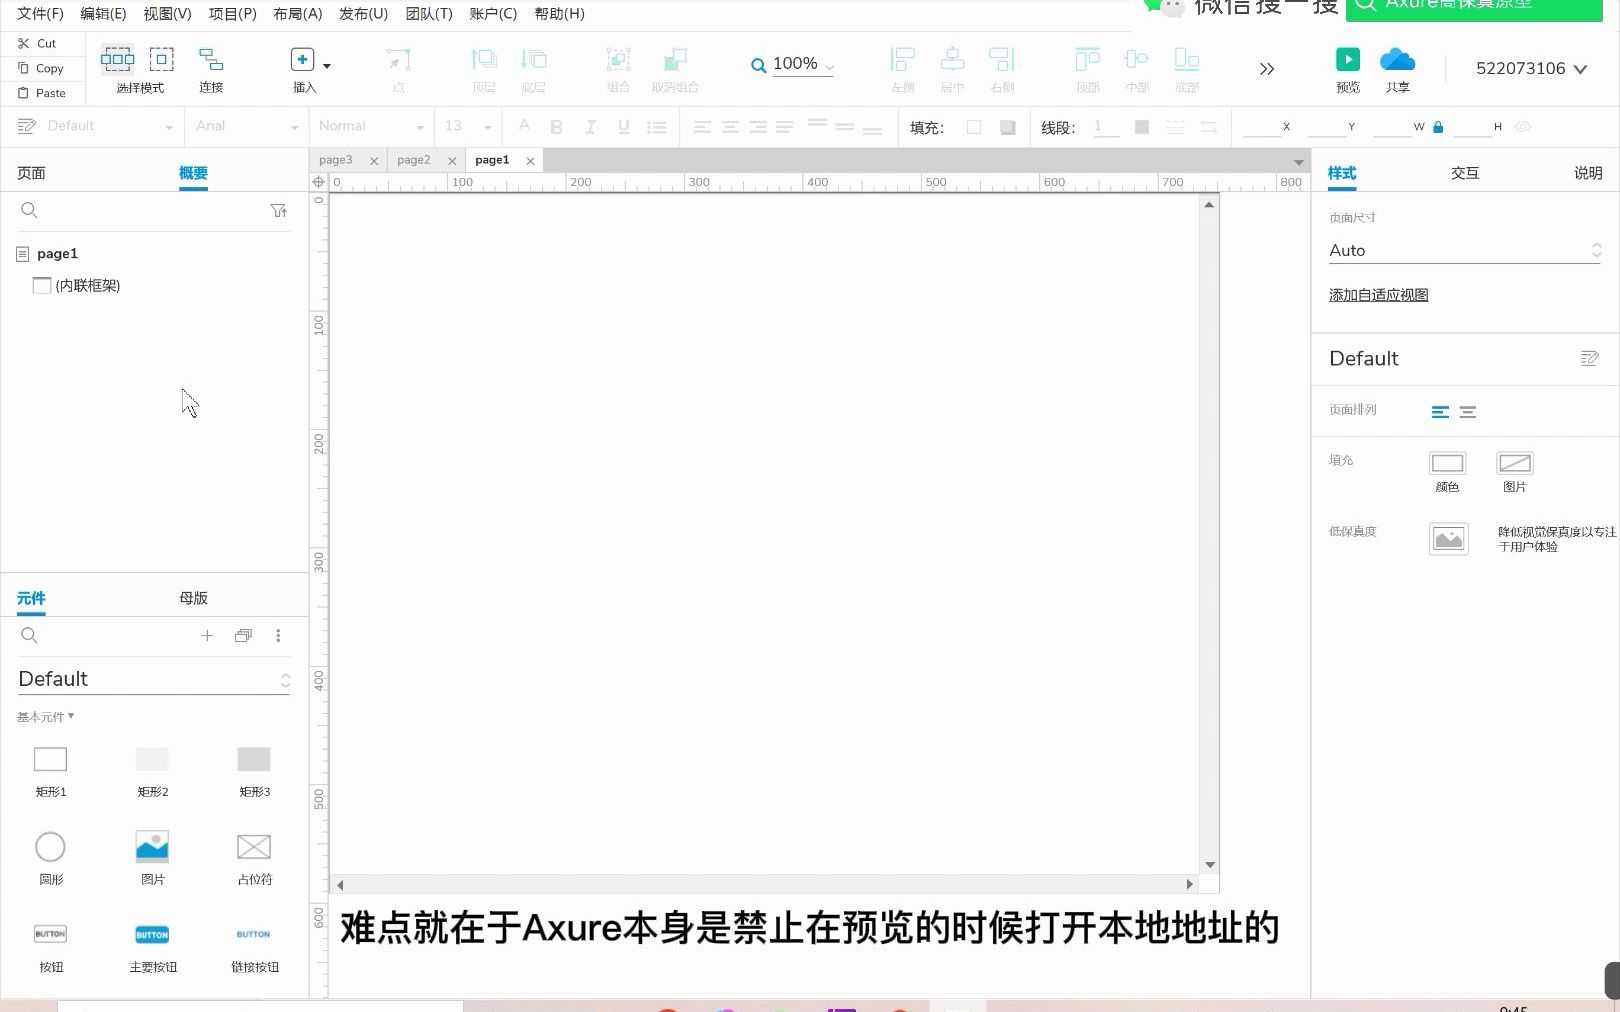Open the 文件(F) menu
Screen dimensions: 1620x1012
coord(40,13)
